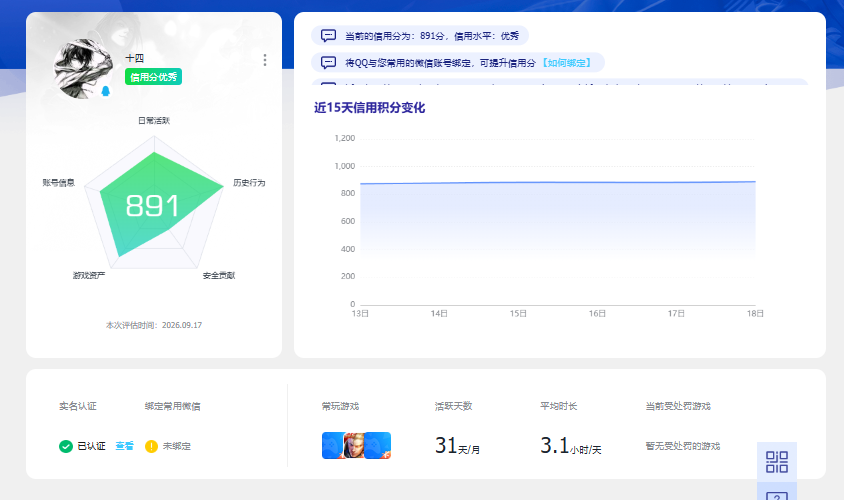Click the 日常活跃 radar label

tap(154, 121)
